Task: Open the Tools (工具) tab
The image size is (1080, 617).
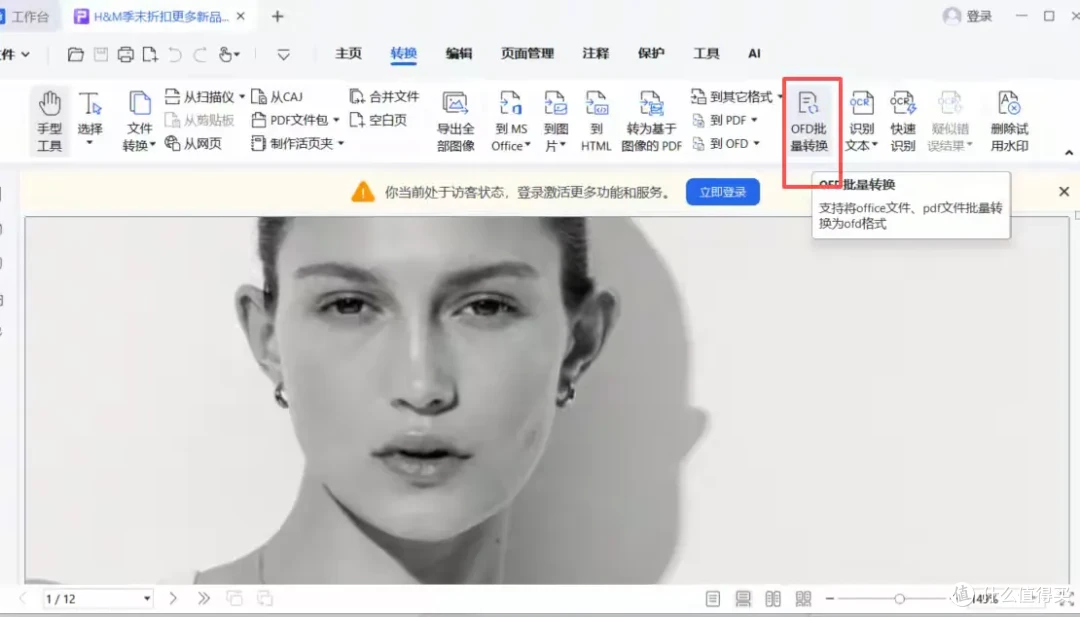Action: [706, 53]
